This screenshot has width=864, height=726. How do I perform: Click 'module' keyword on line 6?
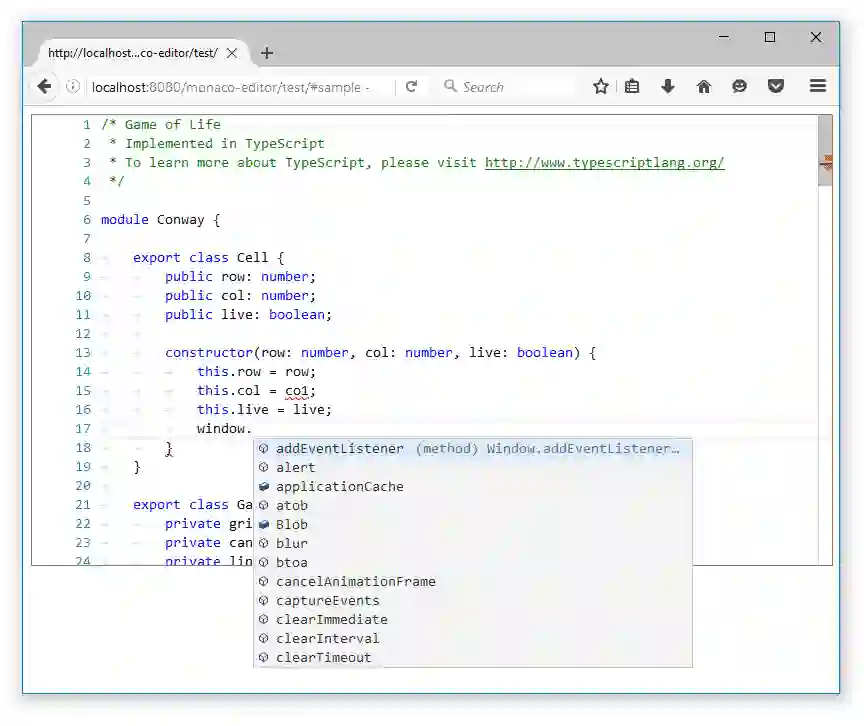pos(125,220)
